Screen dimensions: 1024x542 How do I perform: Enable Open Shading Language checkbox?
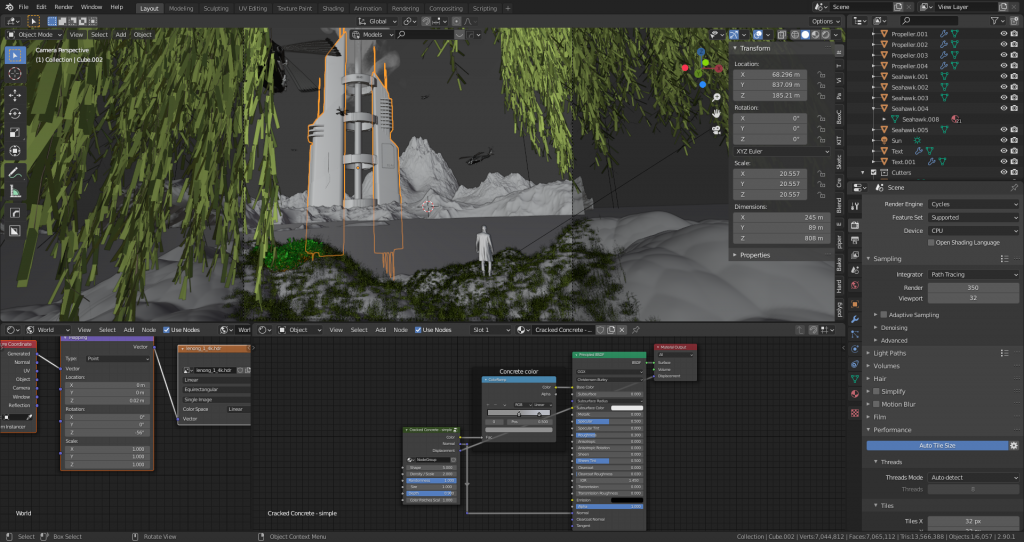point(931,242)
